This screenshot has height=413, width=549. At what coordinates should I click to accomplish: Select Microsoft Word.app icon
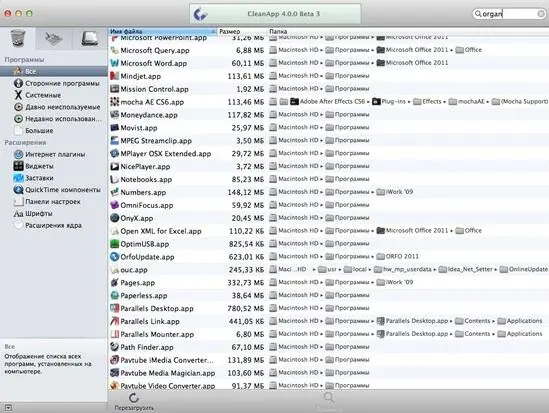pyautogui.click(x=114, y=63)
